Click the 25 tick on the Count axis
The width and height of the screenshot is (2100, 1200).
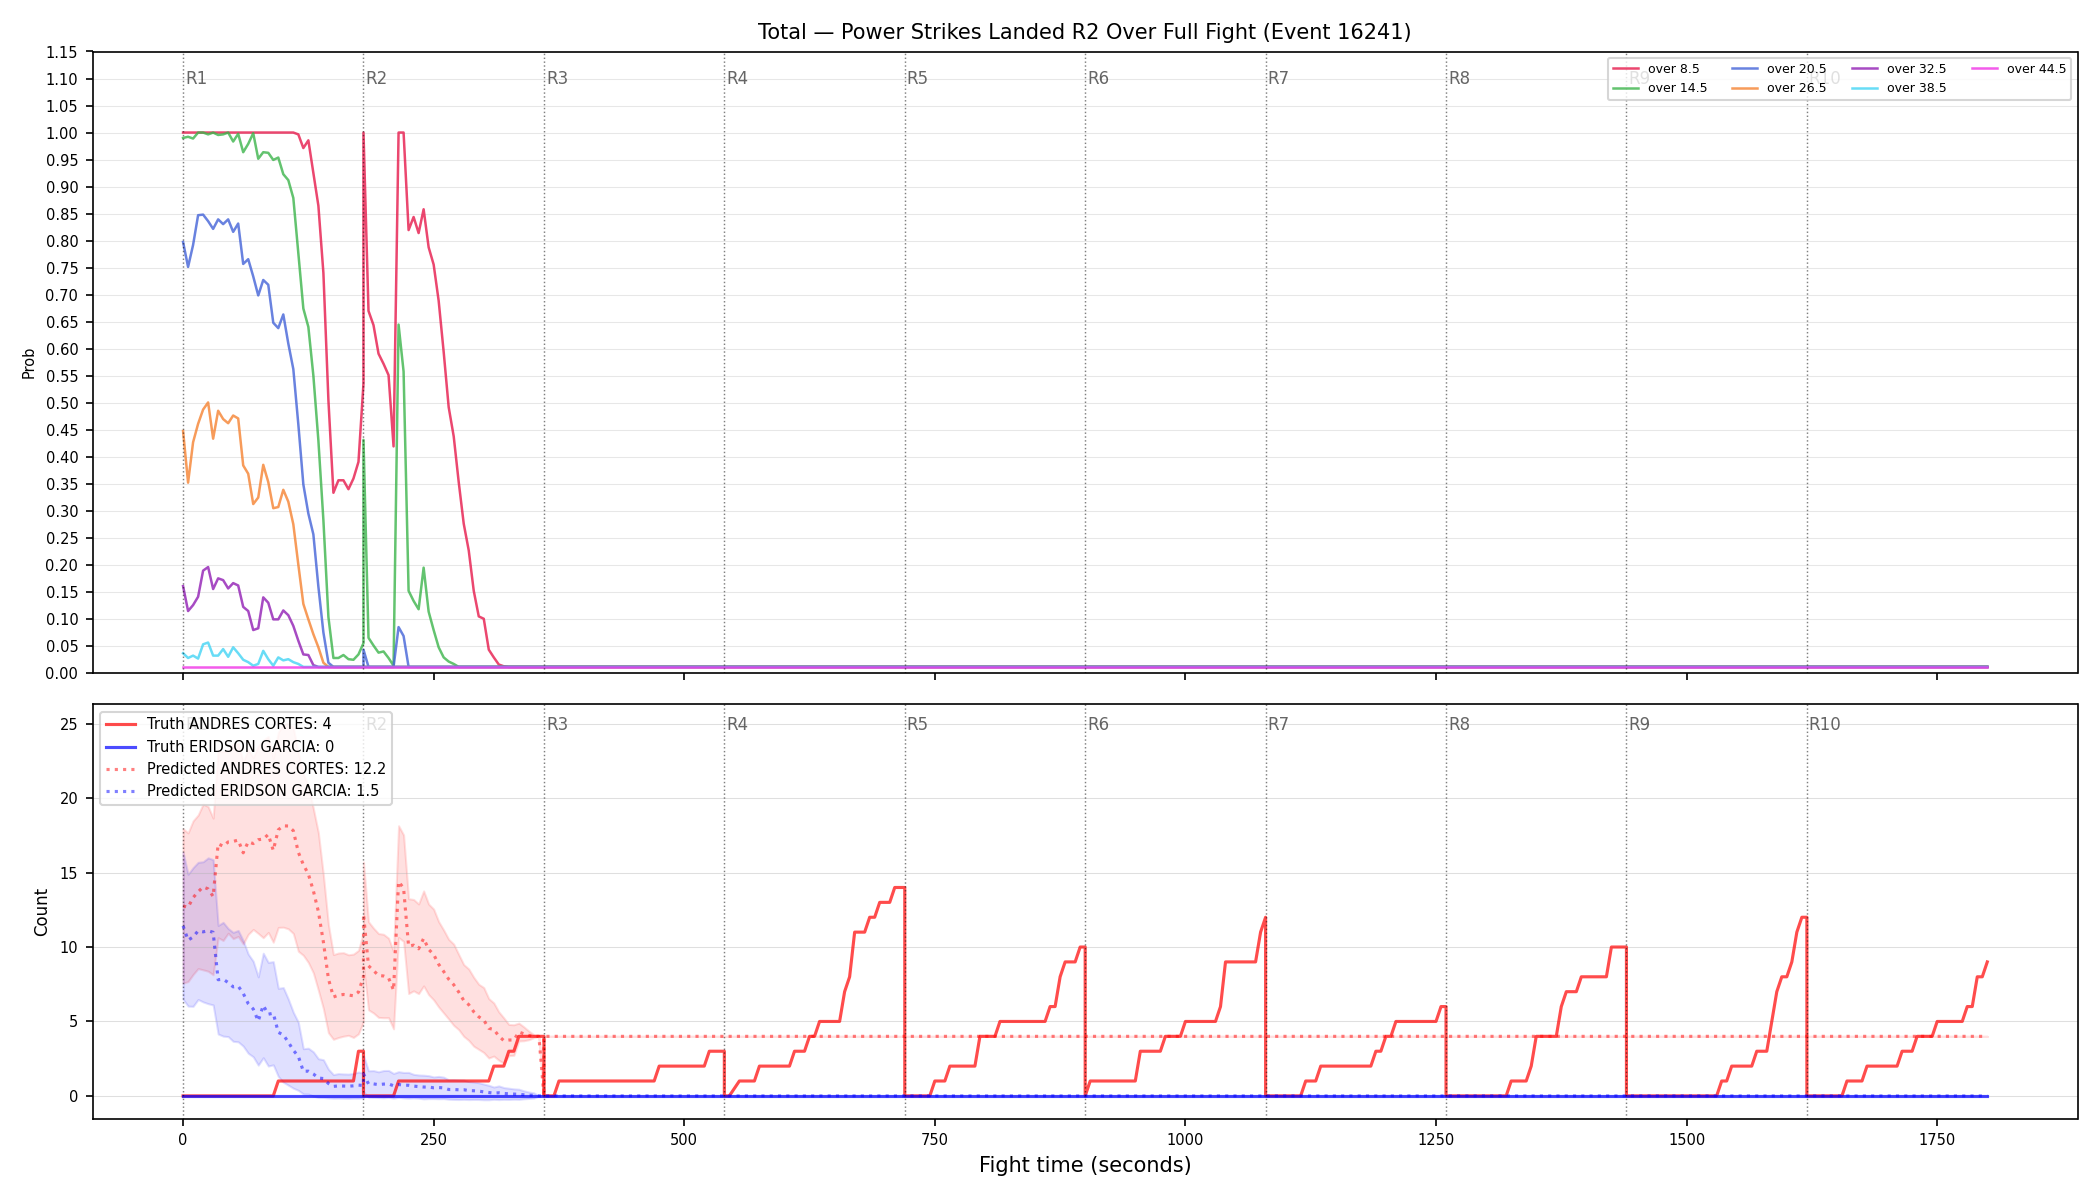click(x=69, y=724)
